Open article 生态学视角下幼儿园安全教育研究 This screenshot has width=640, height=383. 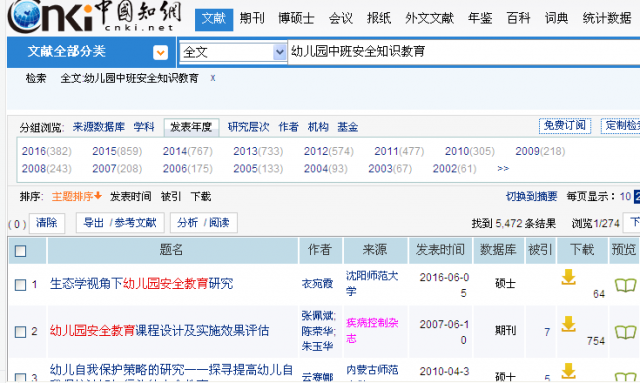(141, 283)
